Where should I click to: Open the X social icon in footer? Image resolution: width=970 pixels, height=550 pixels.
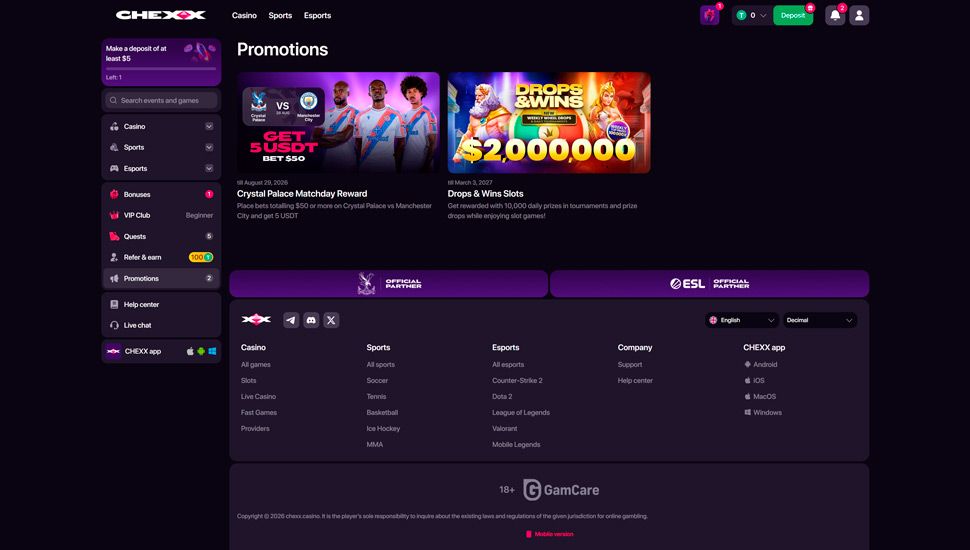click(331, 320)
